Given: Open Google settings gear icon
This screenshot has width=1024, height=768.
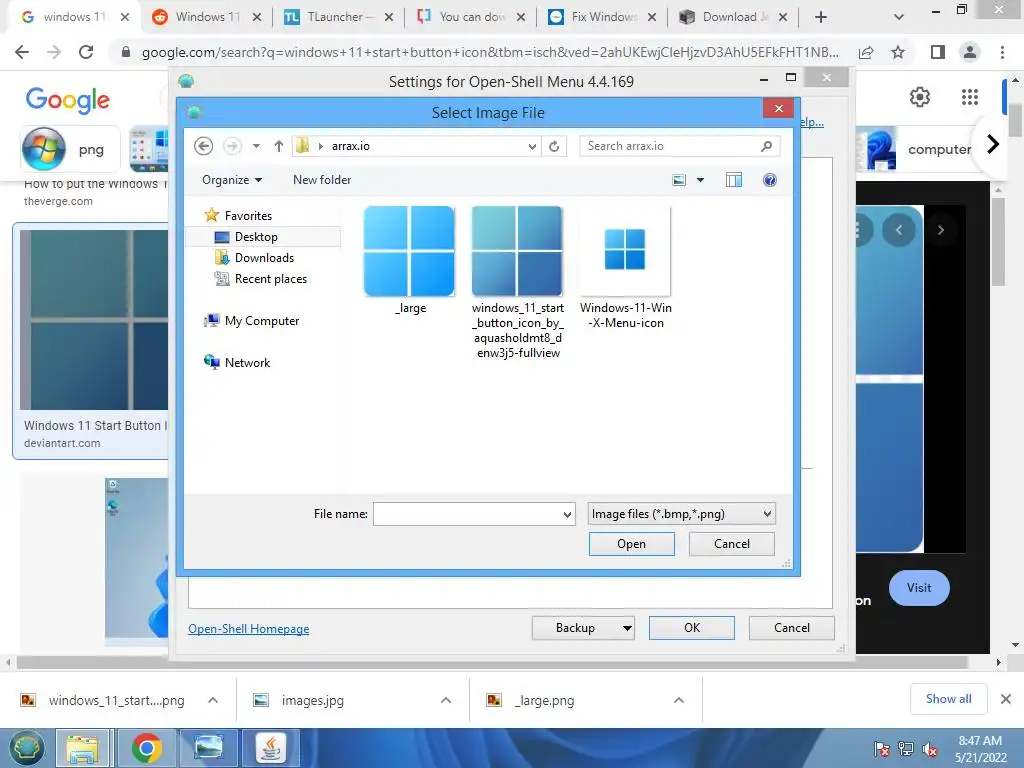Looking at the screenshot, I should click(x=920, y=97).
